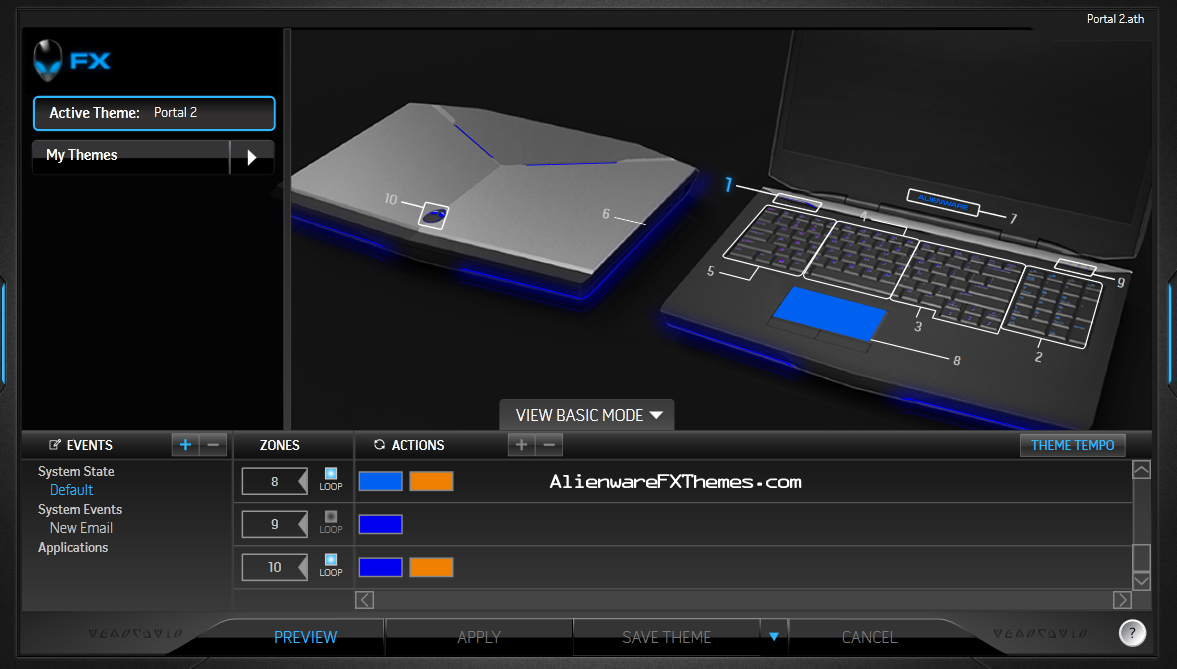
Task: Click the Zones column header
Action: (279, 445)
